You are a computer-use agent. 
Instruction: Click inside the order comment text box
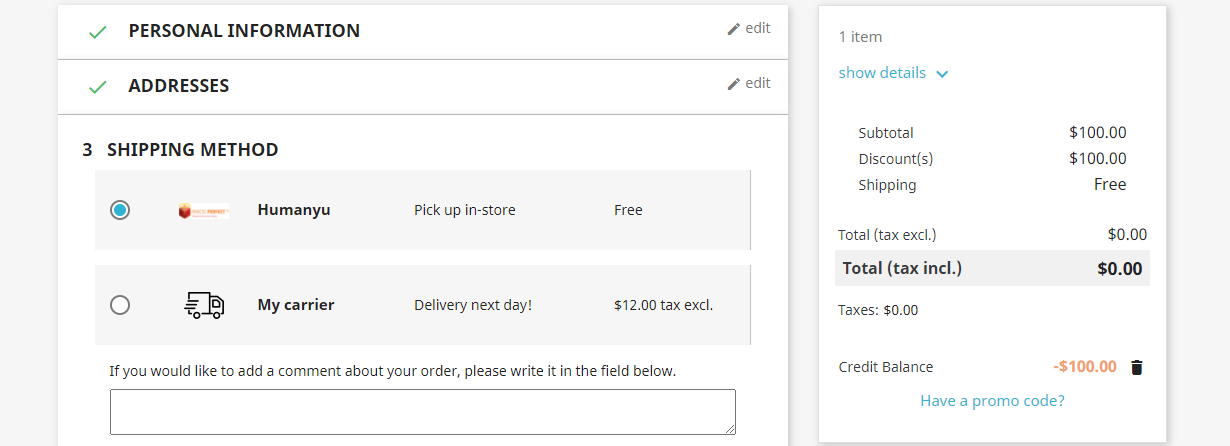click(x=422, y=412)
